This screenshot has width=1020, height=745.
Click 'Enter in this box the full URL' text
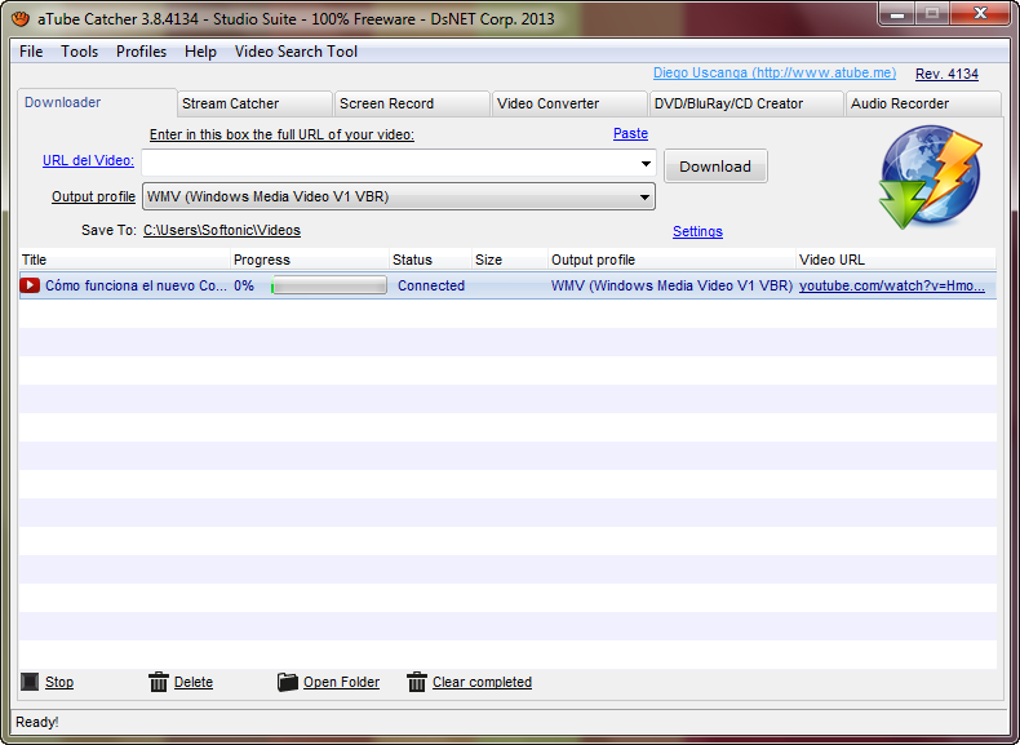coord(282,135)
